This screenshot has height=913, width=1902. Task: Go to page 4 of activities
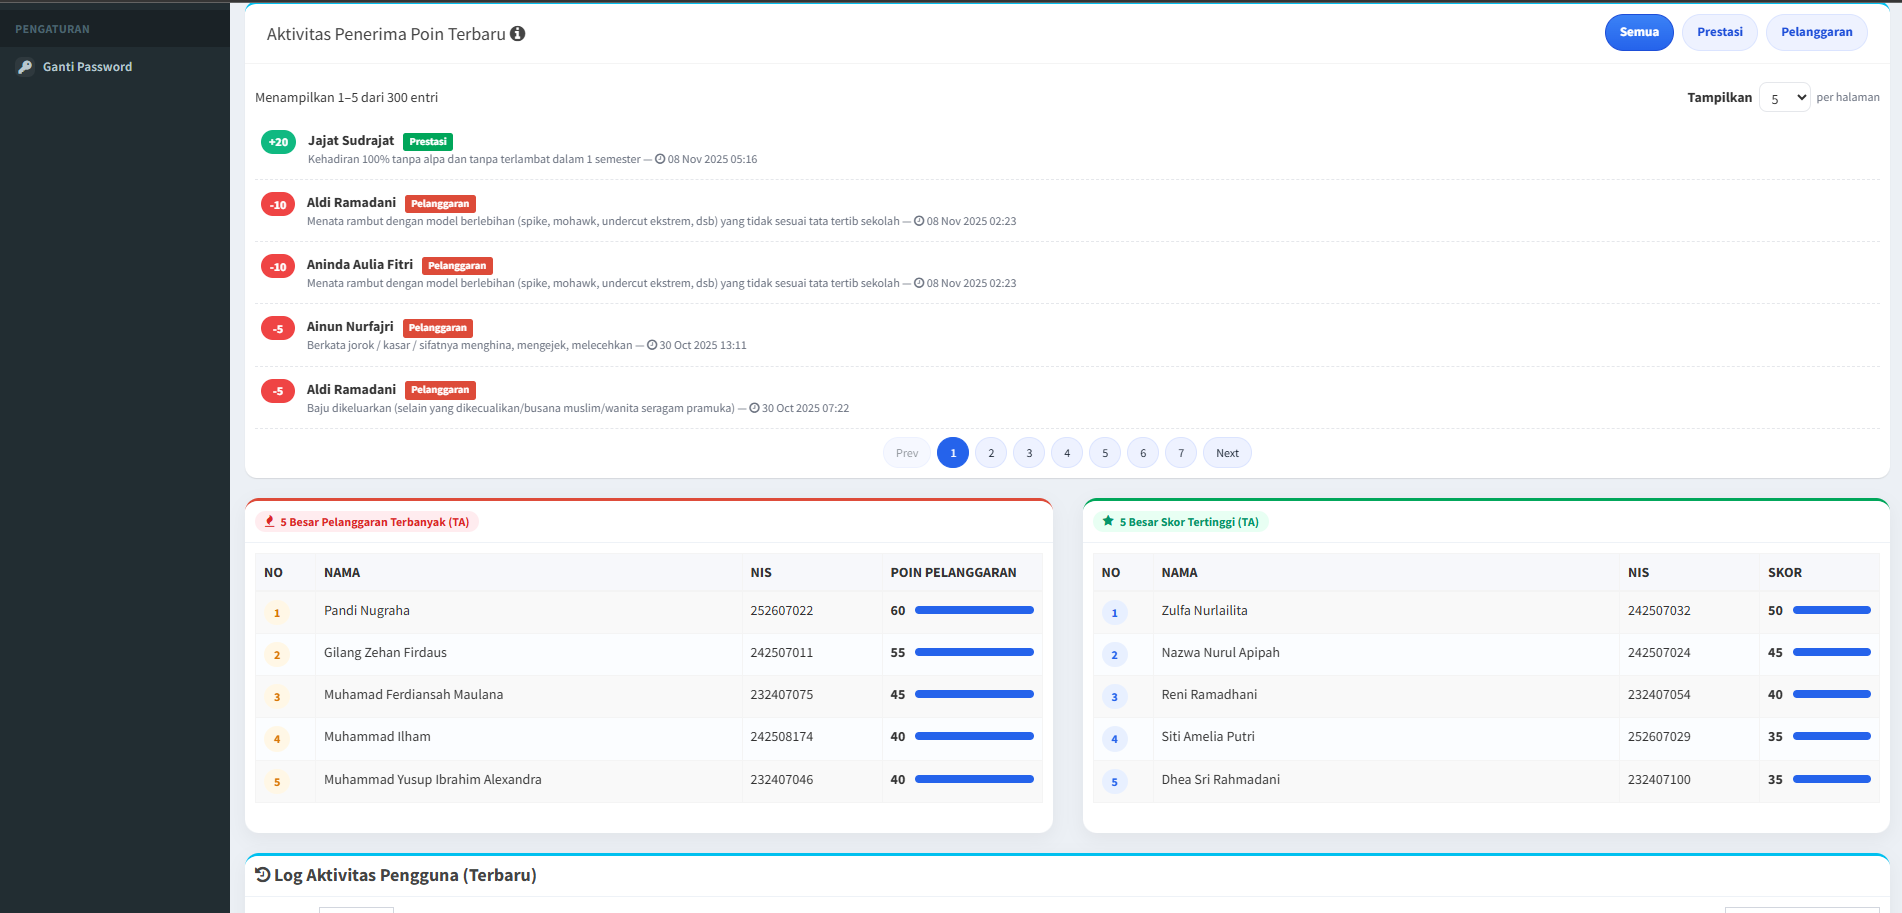(1066, 452)
